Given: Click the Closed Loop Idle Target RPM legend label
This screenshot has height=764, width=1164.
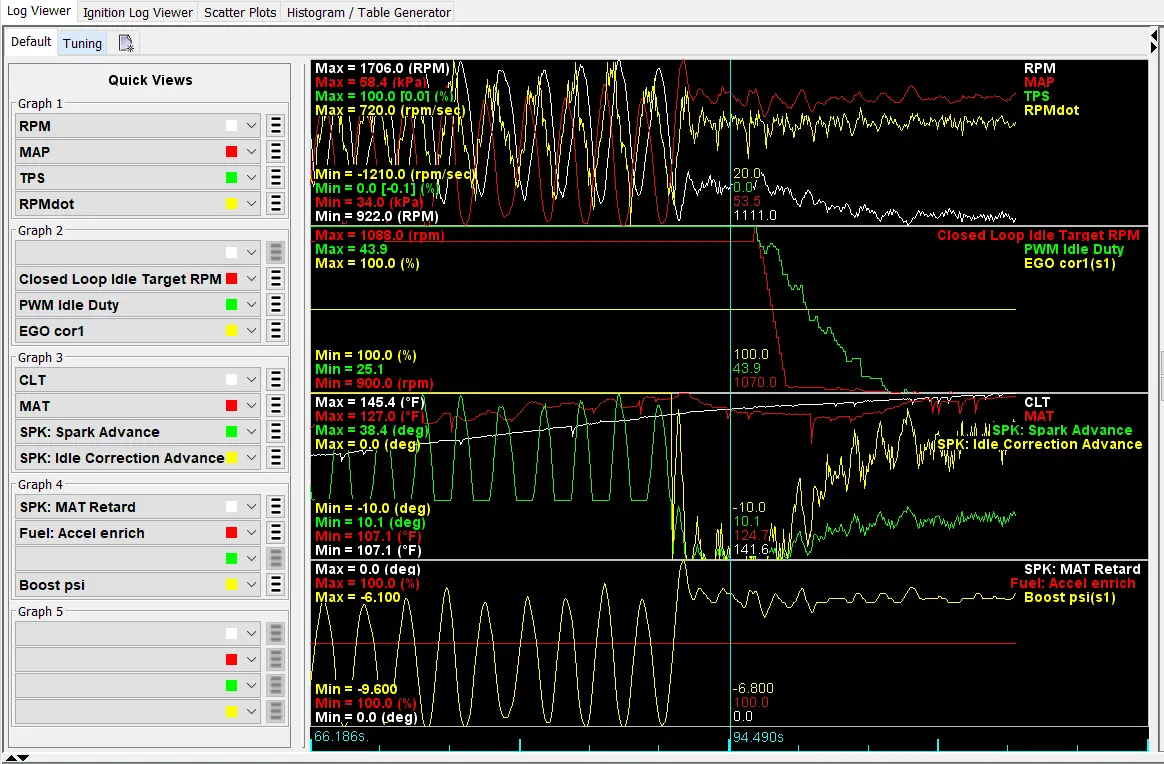Looking at the screenshot, I should coord(1038,235).
